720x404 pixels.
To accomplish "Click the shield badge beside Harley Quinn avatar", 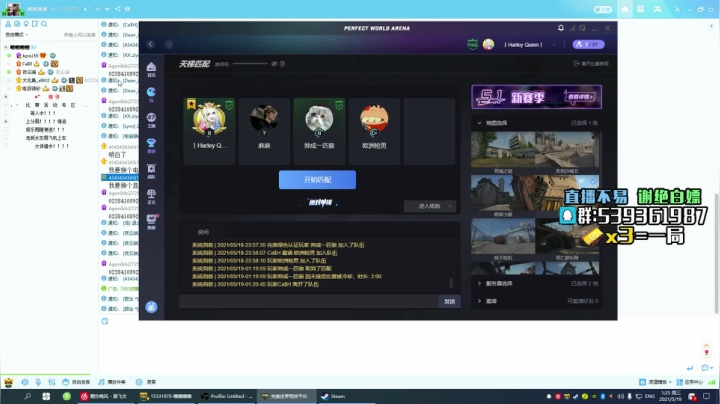I will tap(472, 44).
